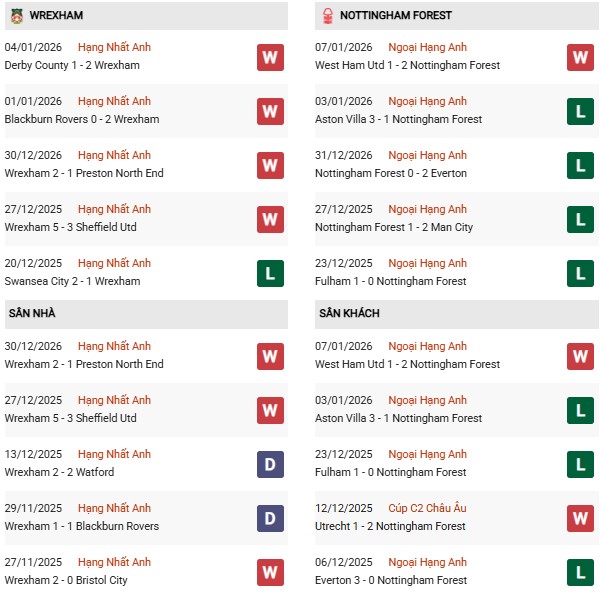Select the NOTTINGHAM FOREST team header

click(396, 15)
